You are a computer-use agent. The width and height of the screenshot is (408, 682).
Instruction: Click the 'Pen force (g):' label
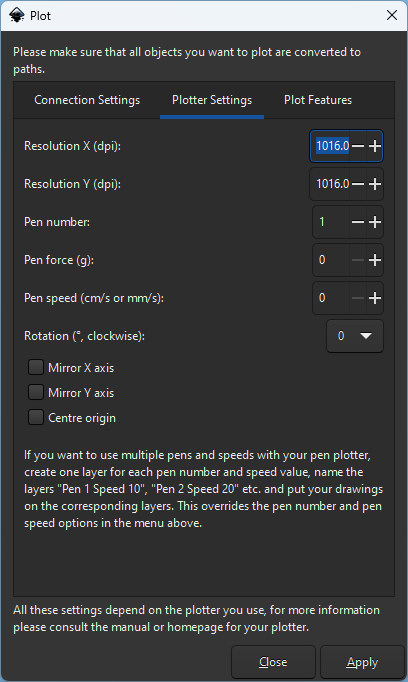click(x=59, y=260)
